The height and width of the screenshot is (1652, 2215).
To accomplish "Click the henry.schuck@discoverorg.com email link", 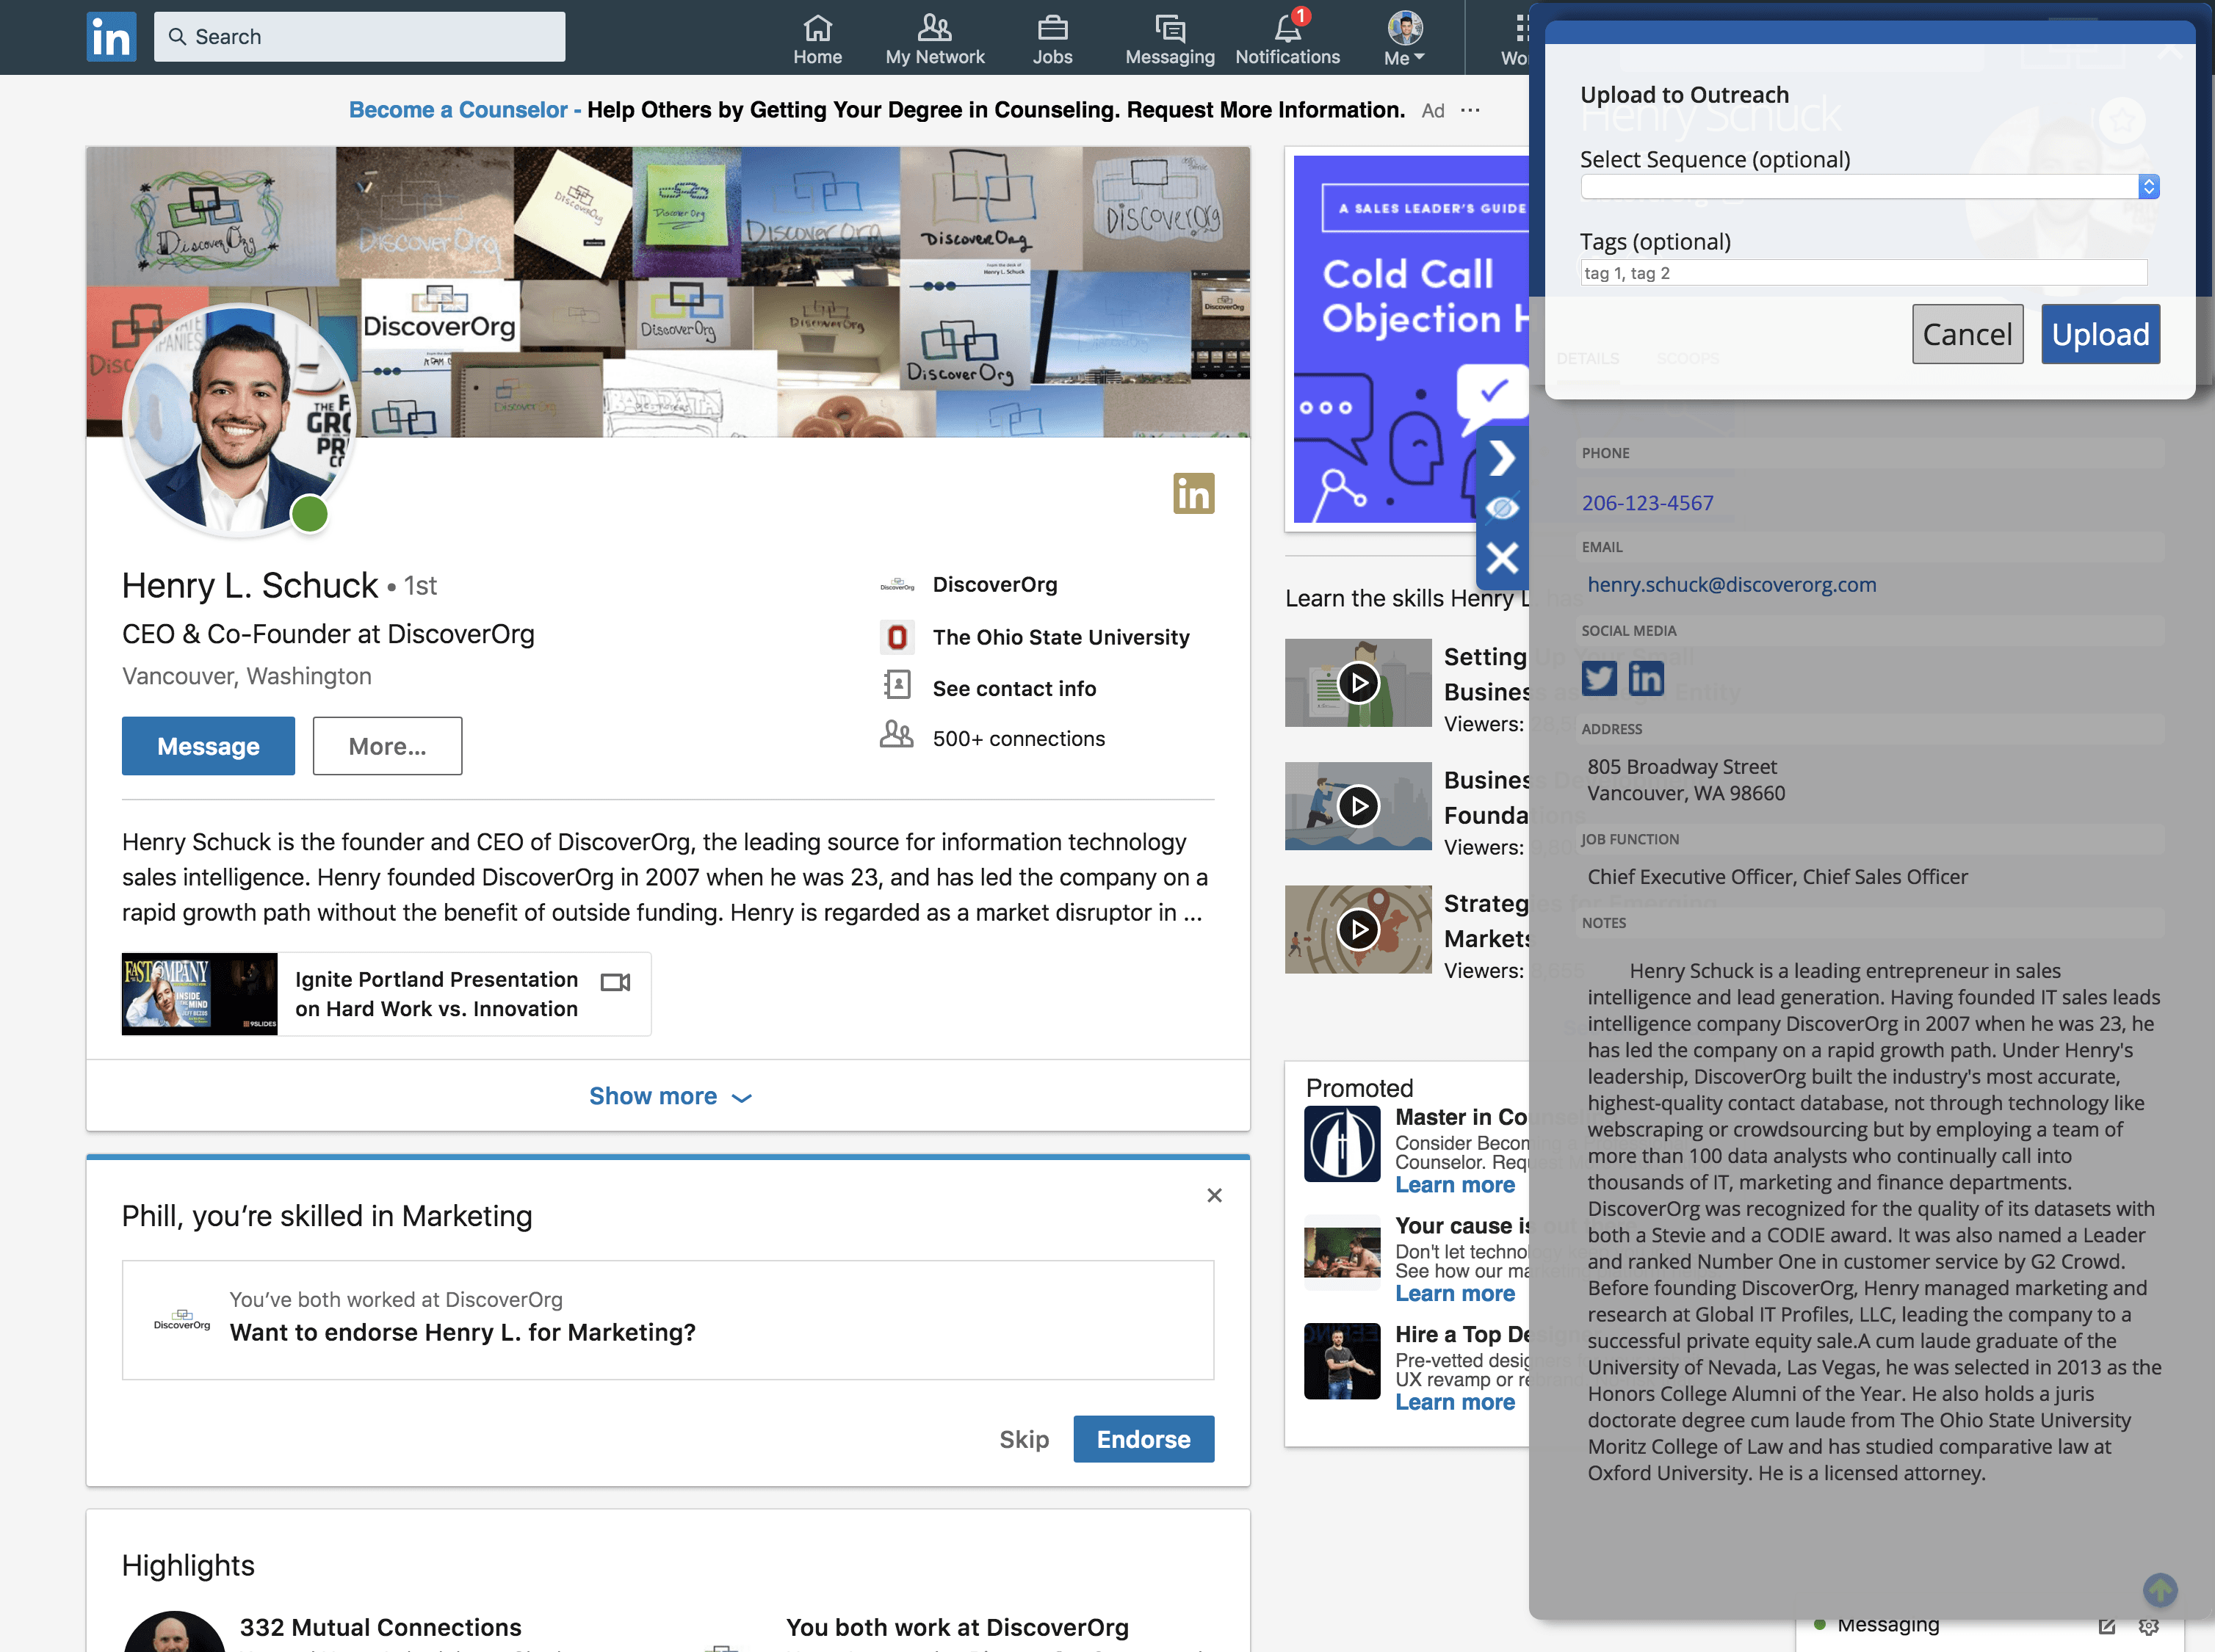I will (x=1731, y=585).
